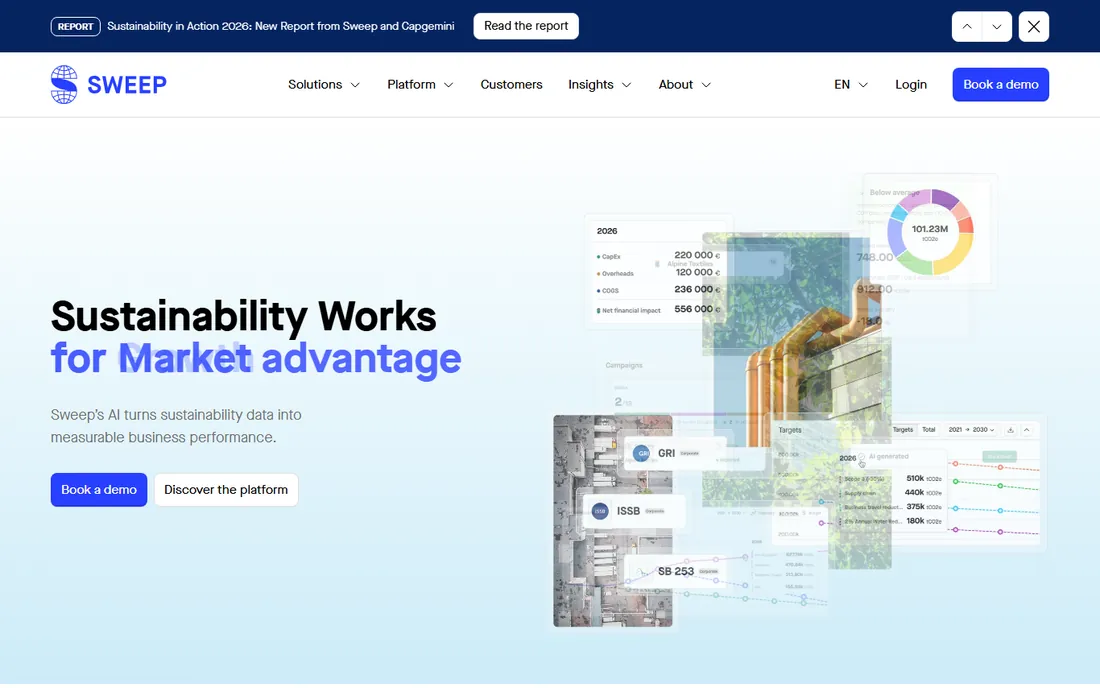Go to the Customers page
The image size is (1100, 688).
(x=511, y=84)
